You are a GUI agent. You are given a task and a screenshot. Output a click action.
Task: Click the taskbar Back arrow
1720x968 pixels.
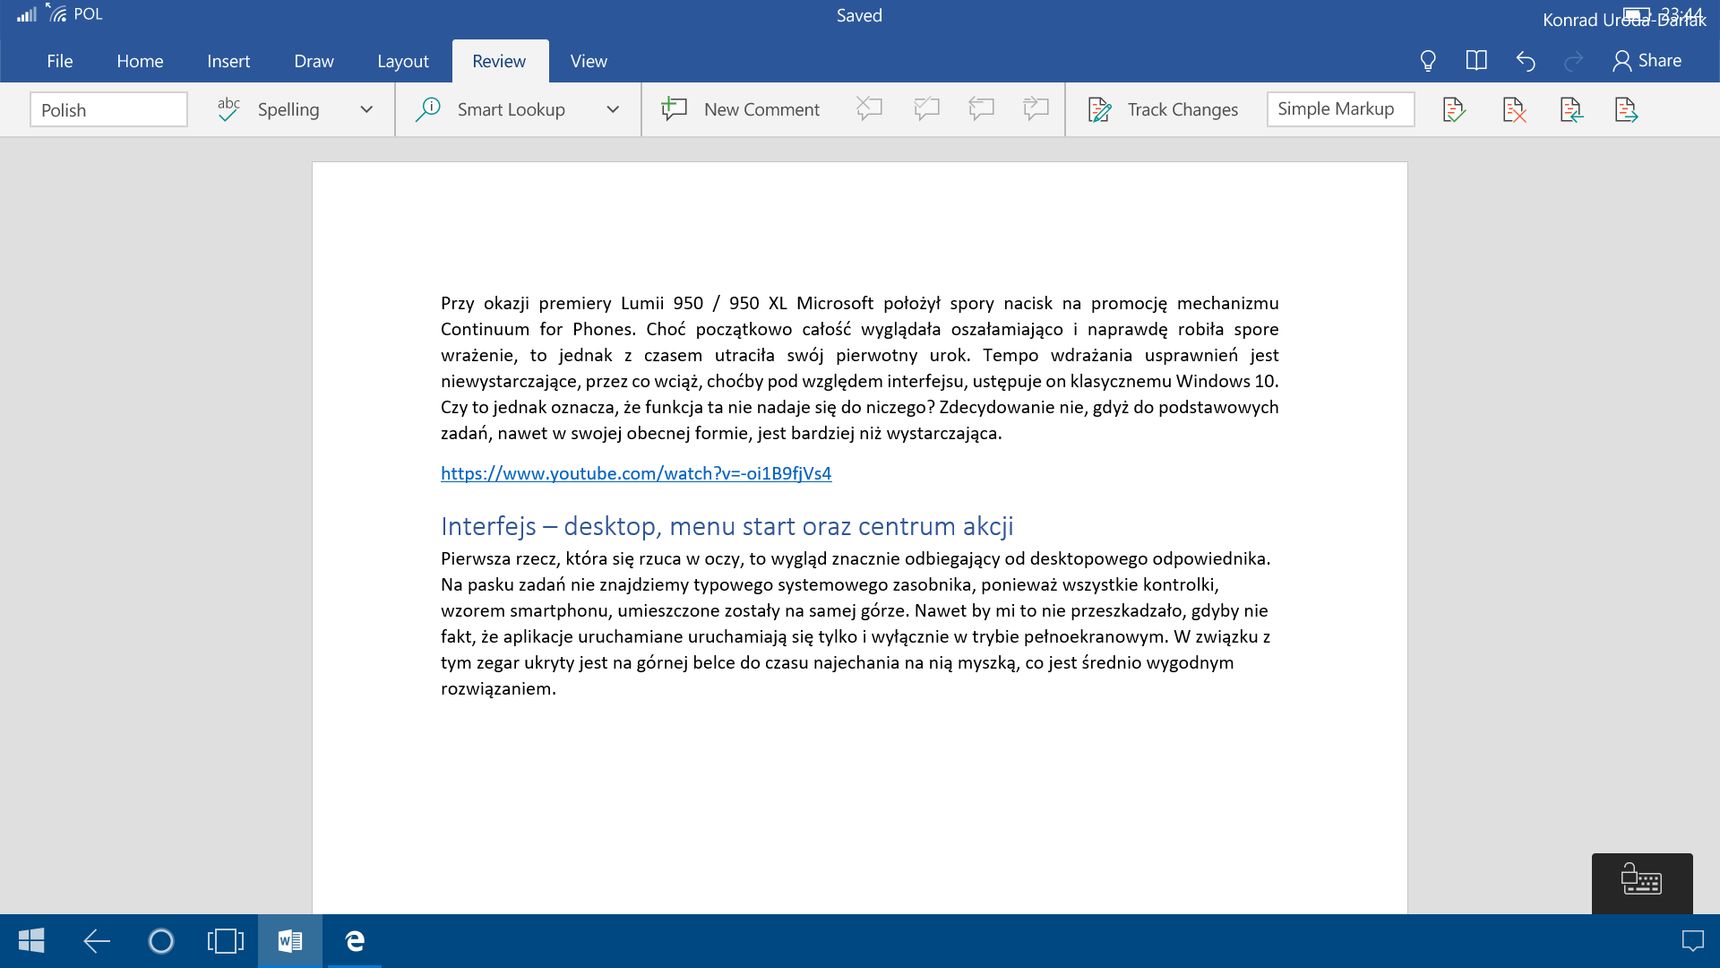coord(96,941)
